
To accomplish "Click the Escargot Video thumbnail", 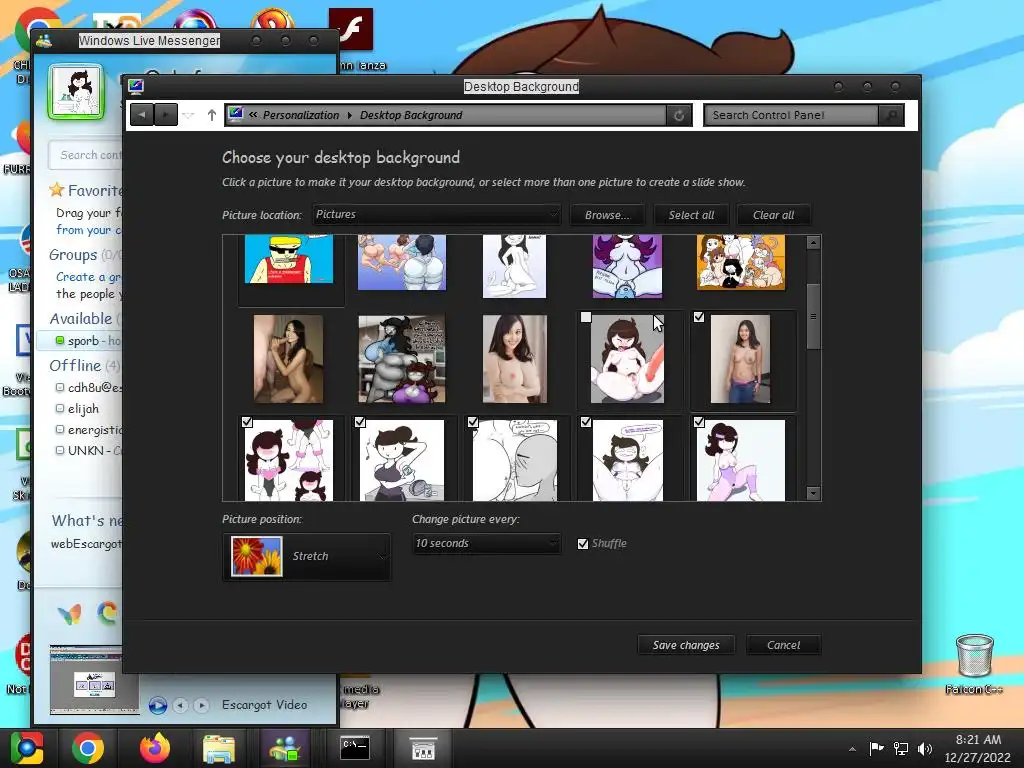I will pyautogui.click(x=95, y=680).
